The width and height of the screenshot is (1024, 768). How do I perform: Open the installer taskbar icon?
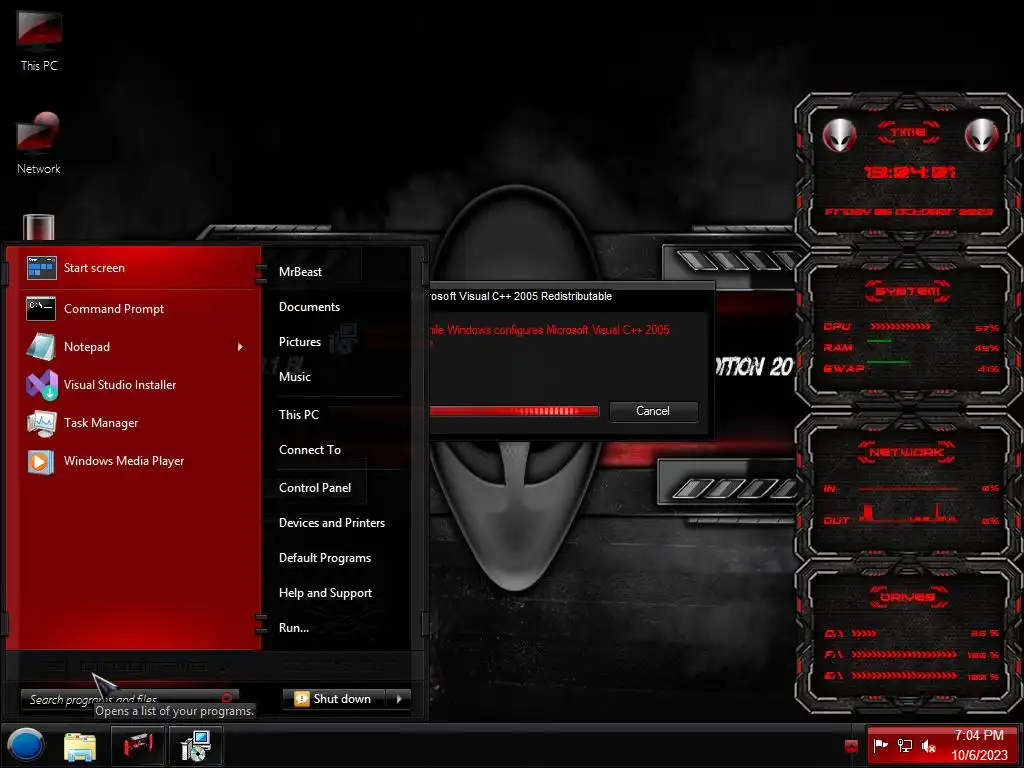pos(195,745)
